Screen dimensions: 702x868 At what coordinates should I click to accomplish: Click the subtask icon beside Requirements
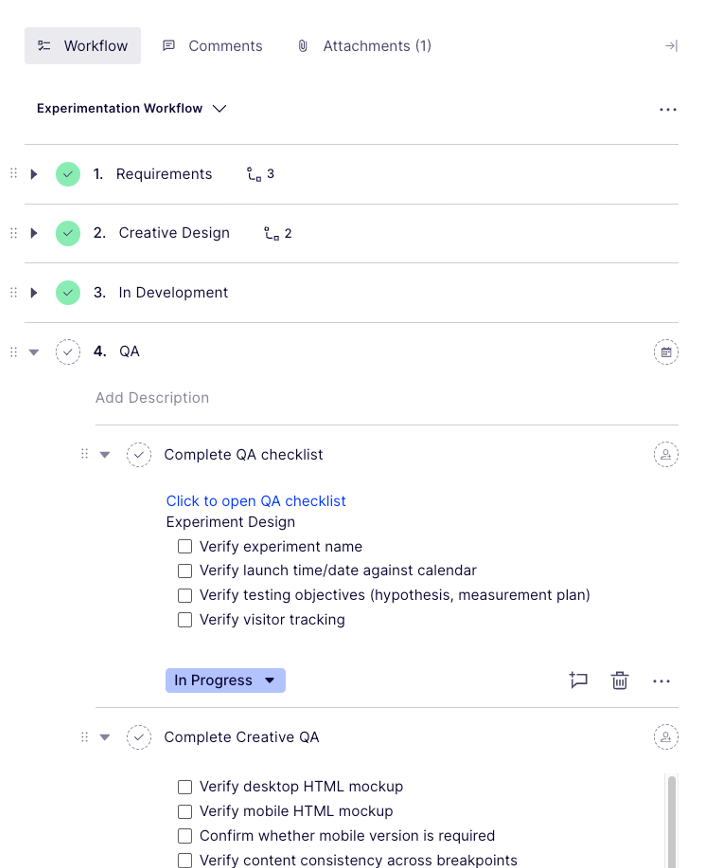[254, 174]
